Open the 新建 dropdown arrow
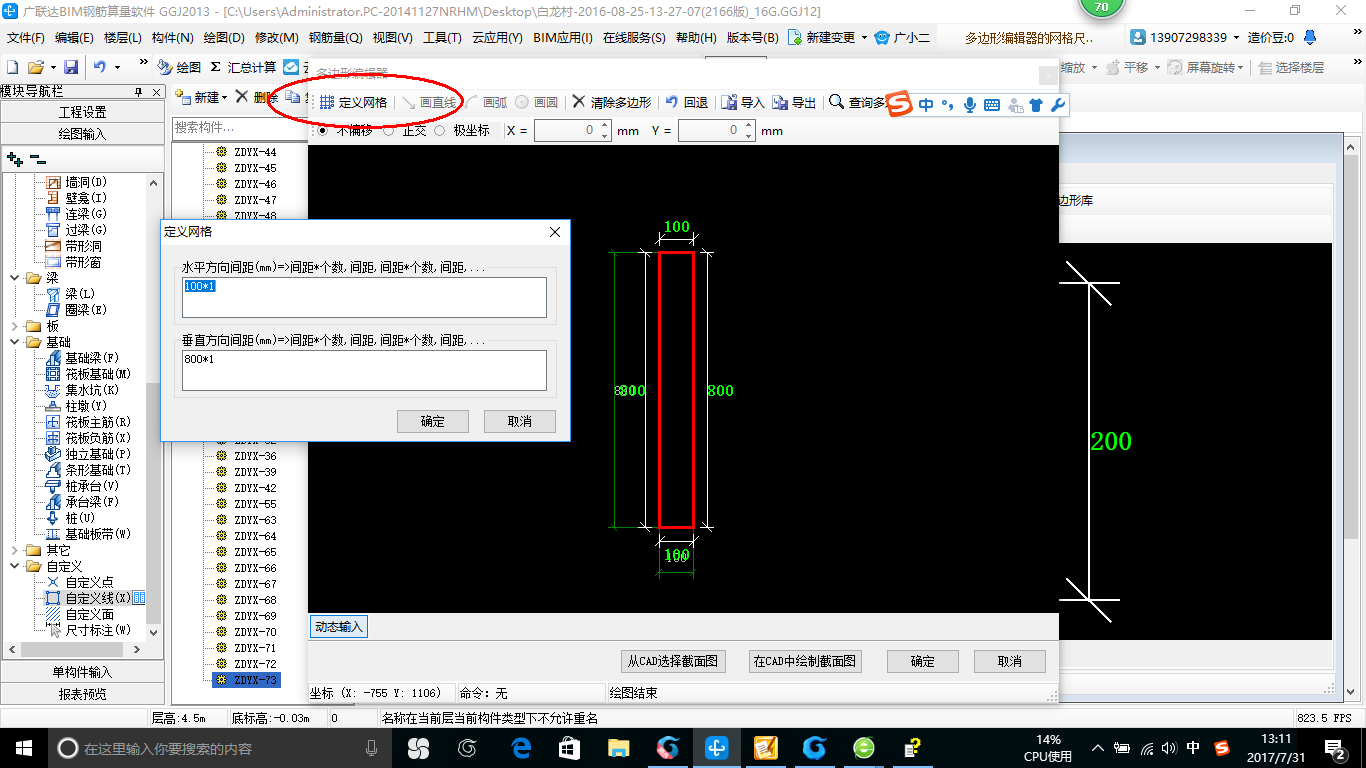Viewport: 1366px width, 768px height. click(225, 98)
